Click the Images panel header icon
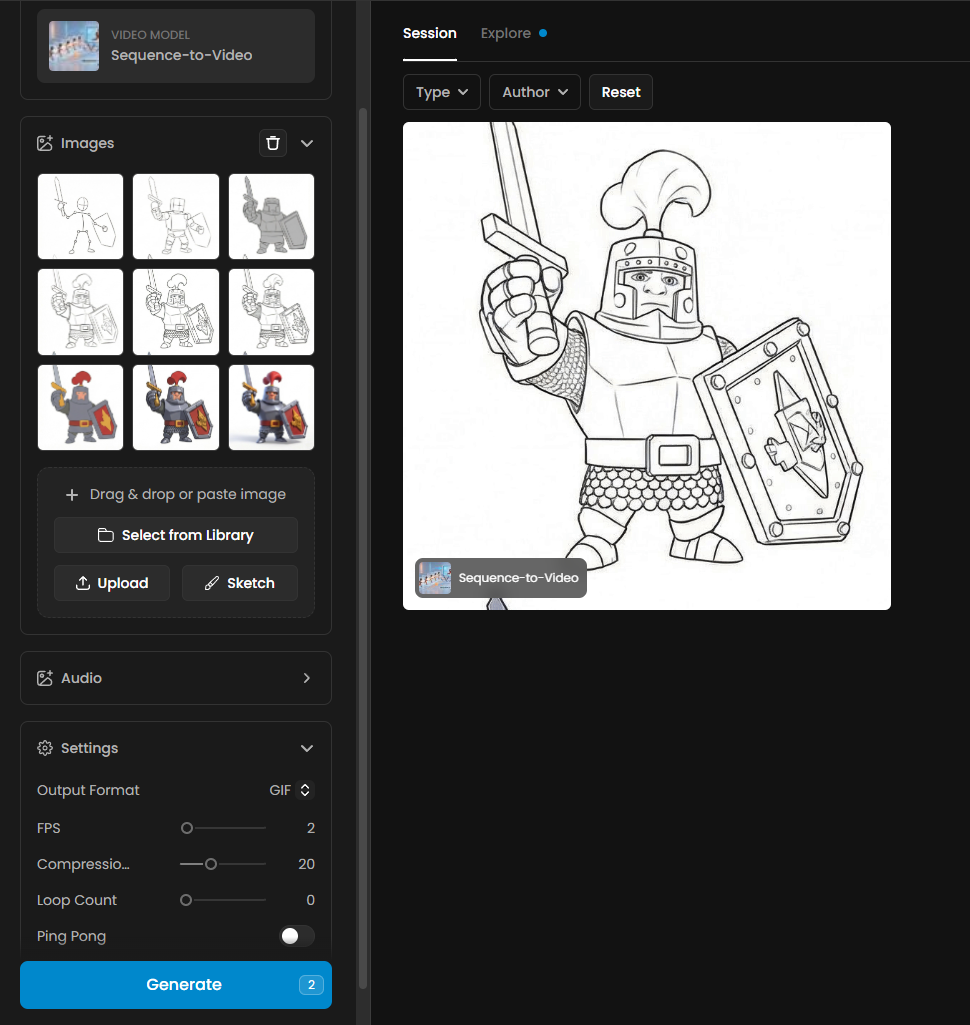 coord(45,143)
